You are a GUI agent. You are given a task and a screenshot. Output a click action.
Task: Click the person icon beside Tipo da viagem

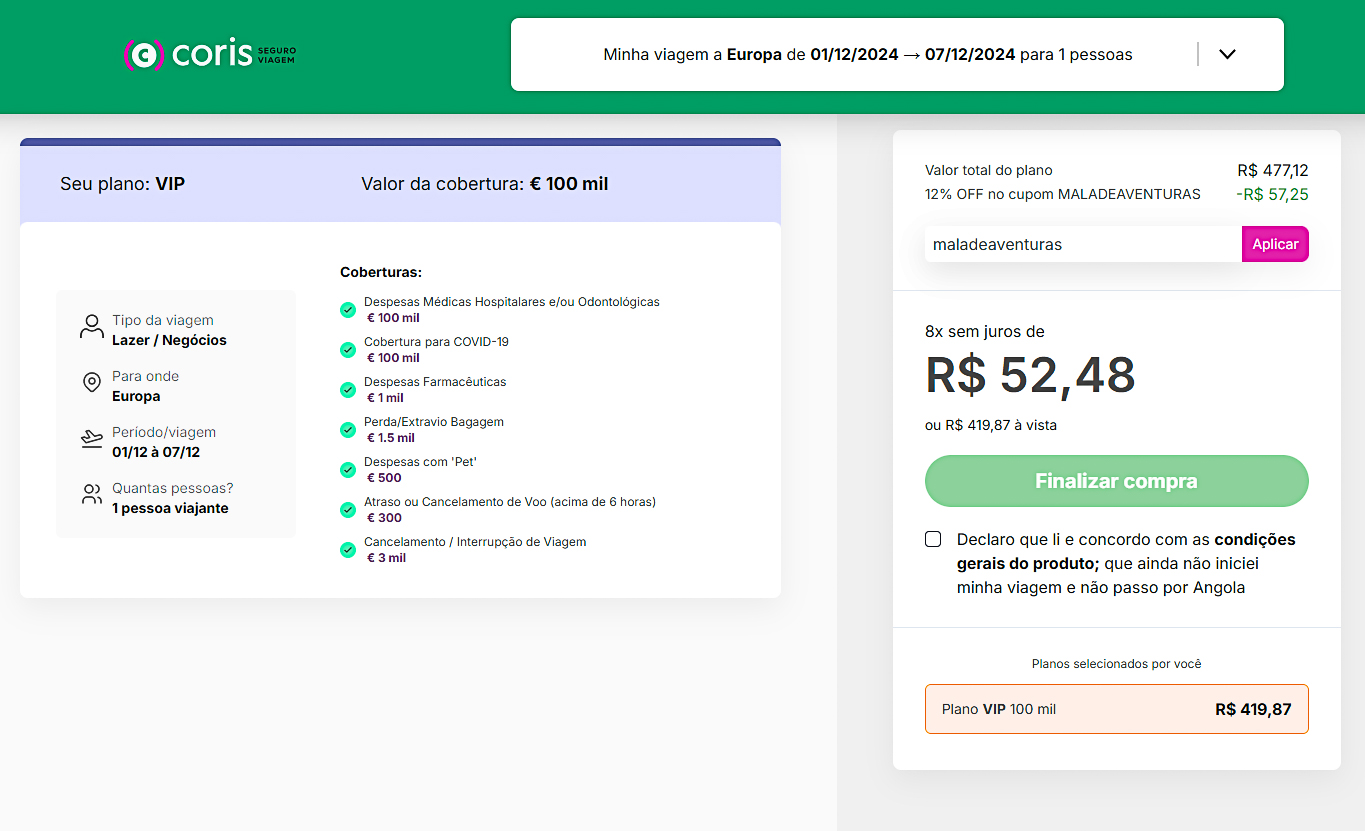[x=92, y=327]
